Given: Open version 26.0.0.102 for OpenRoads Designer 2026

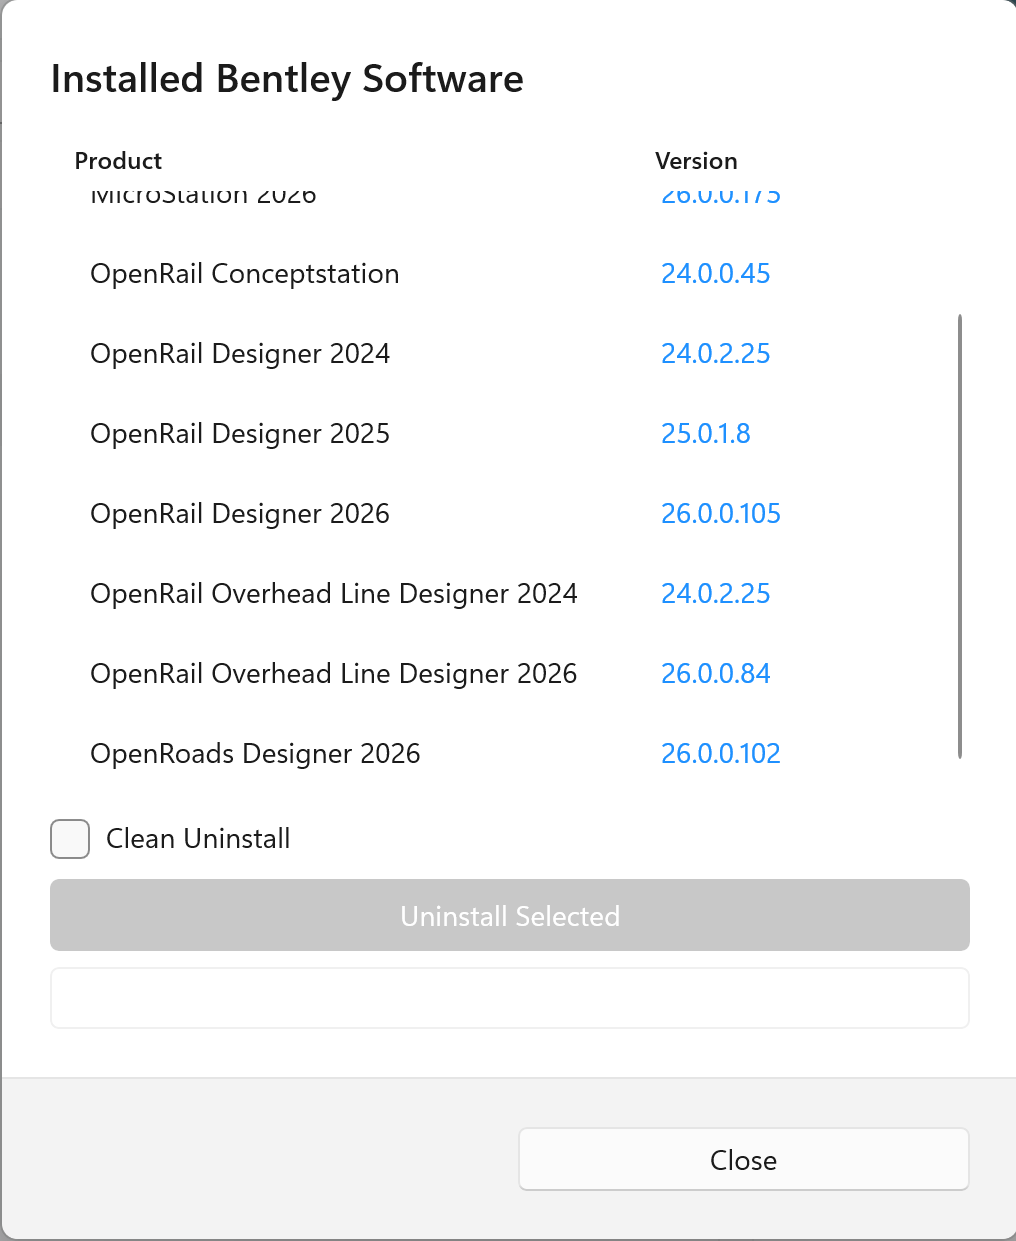Looking at the screenshot, I should [x=720, y=753].
